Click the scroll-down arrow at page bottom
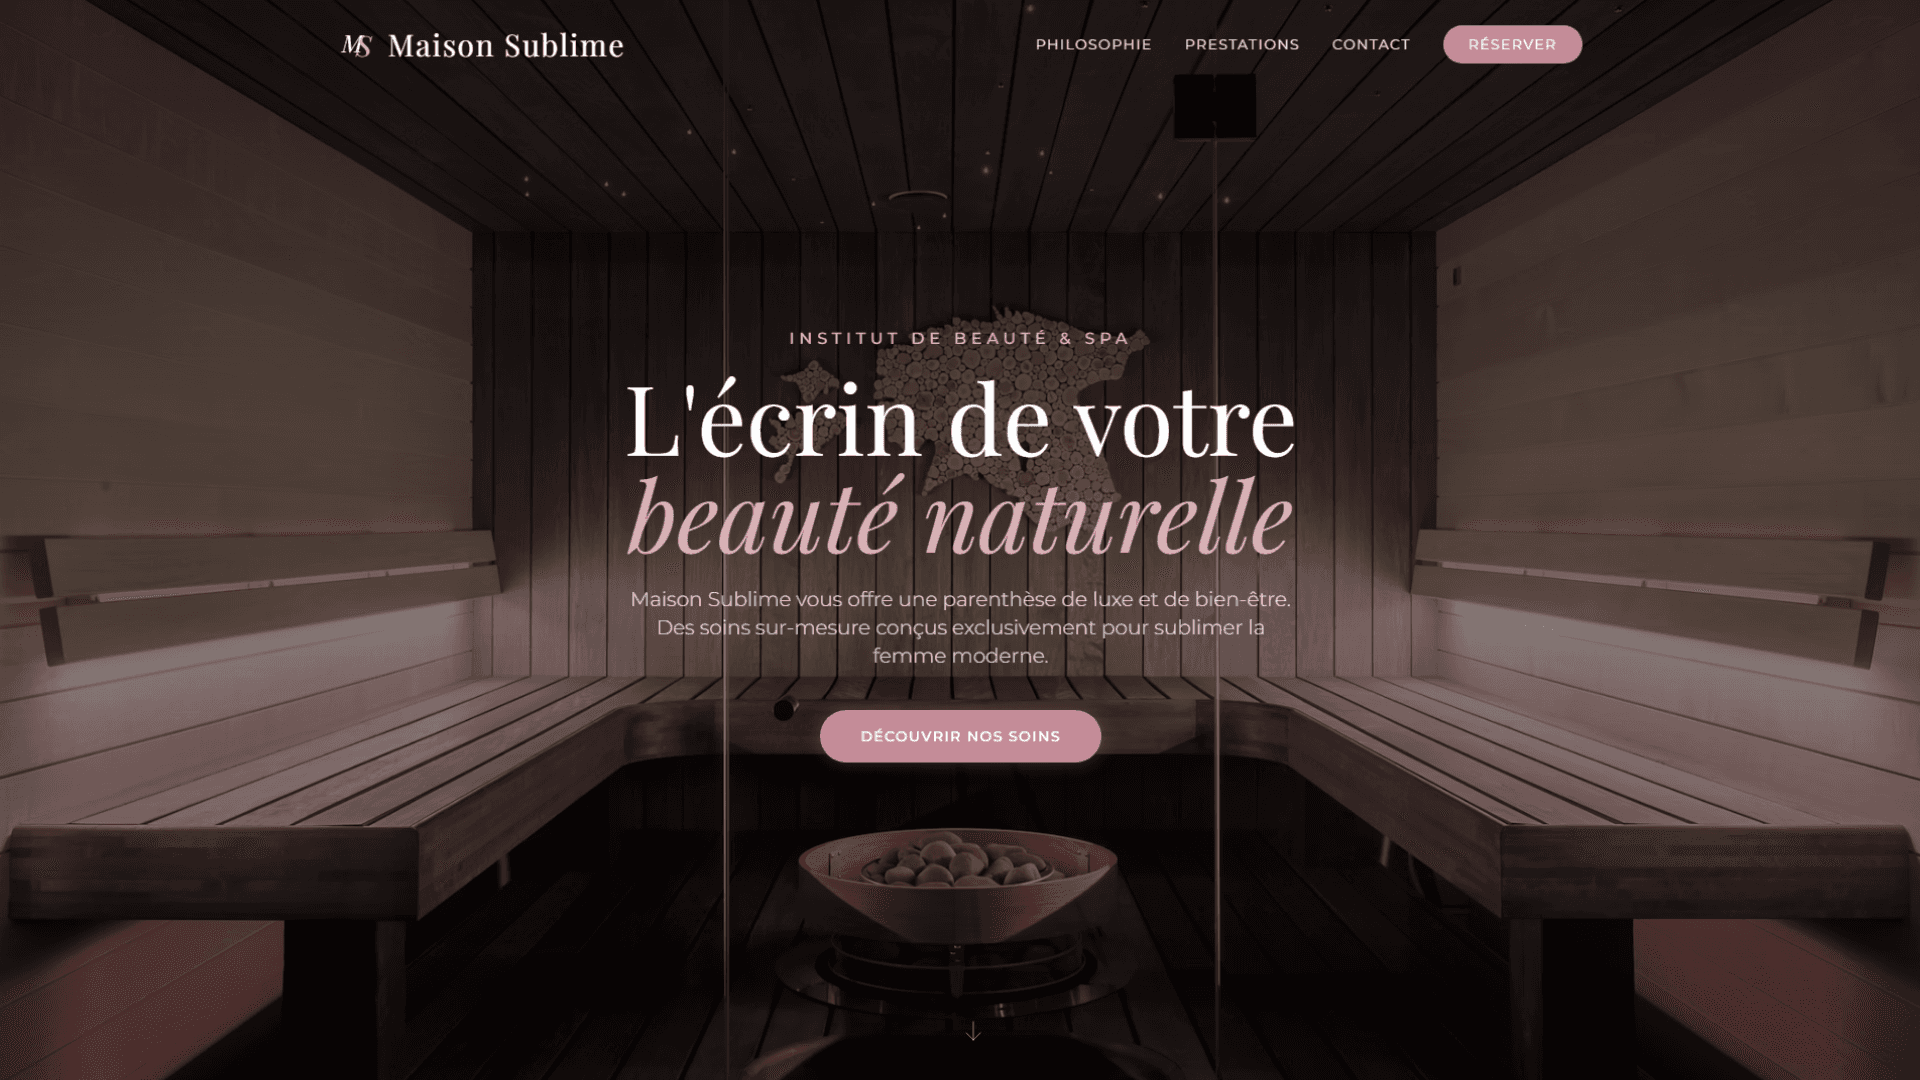Image resolution: width=1920 pixels, height=1080 pixels. point(973,1031)
